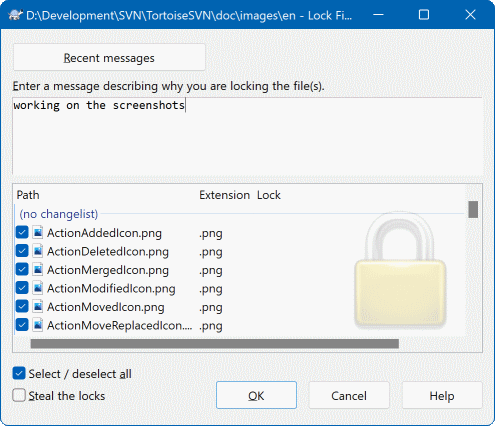Image resolution: width=495 pixels, height=426 pixels.
Task: Click the image file icon for ActionMoveReplacedIcon
Action: 38,325
